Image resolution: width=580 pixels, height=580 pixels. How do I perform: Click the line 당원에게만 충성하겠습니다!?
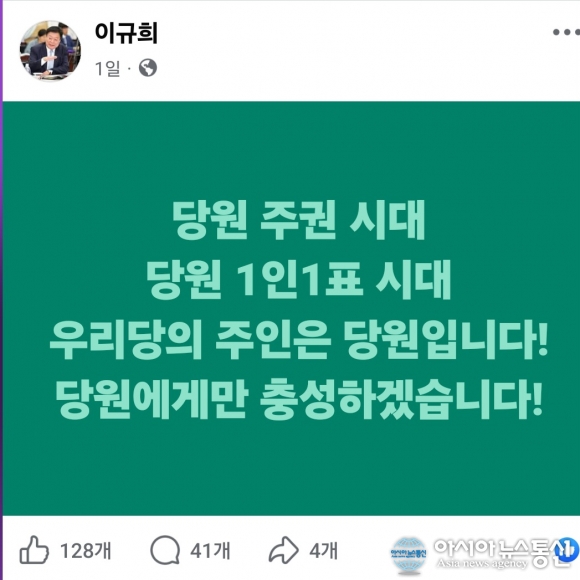(299, 399)
